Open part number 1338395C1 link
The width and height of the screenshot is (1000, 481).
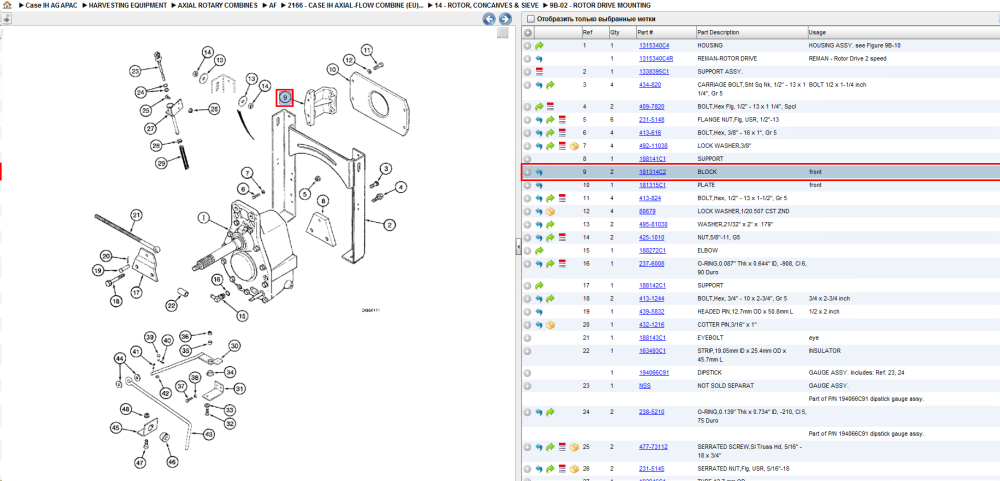point(654,71)
